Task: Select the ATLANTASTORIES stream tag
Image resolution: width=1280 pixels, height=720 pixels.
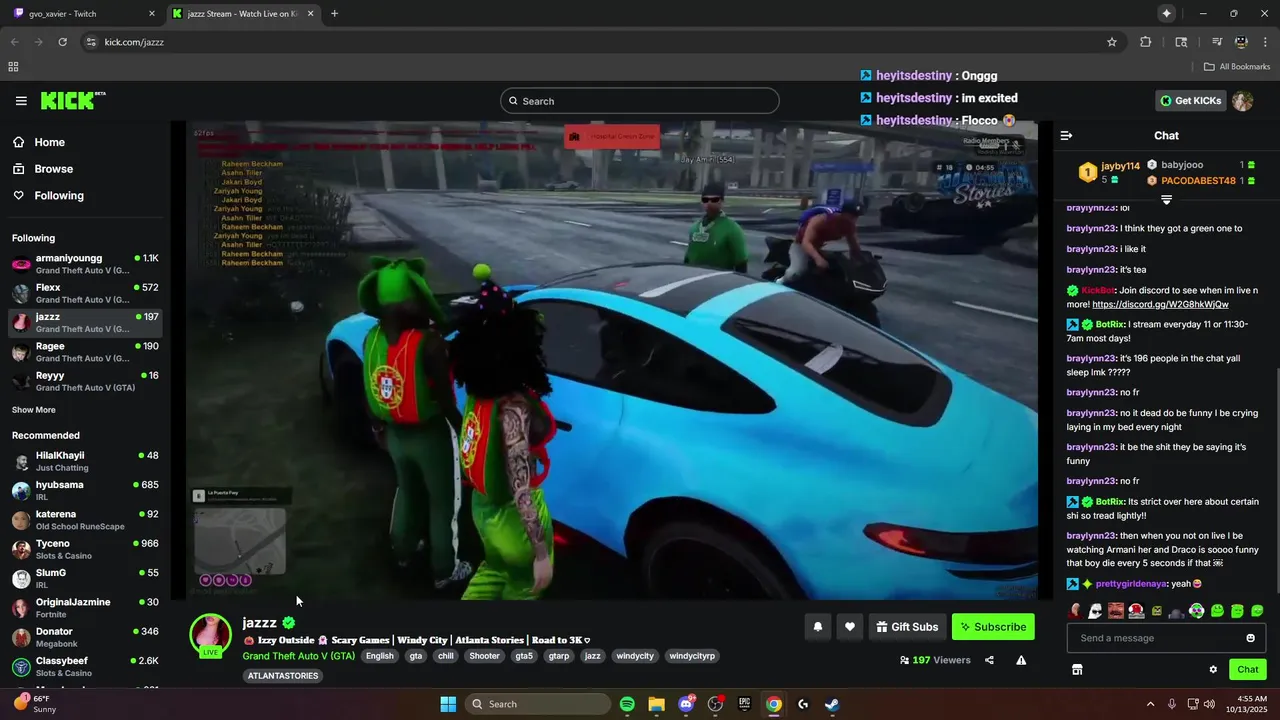Action: pos(283,676)
